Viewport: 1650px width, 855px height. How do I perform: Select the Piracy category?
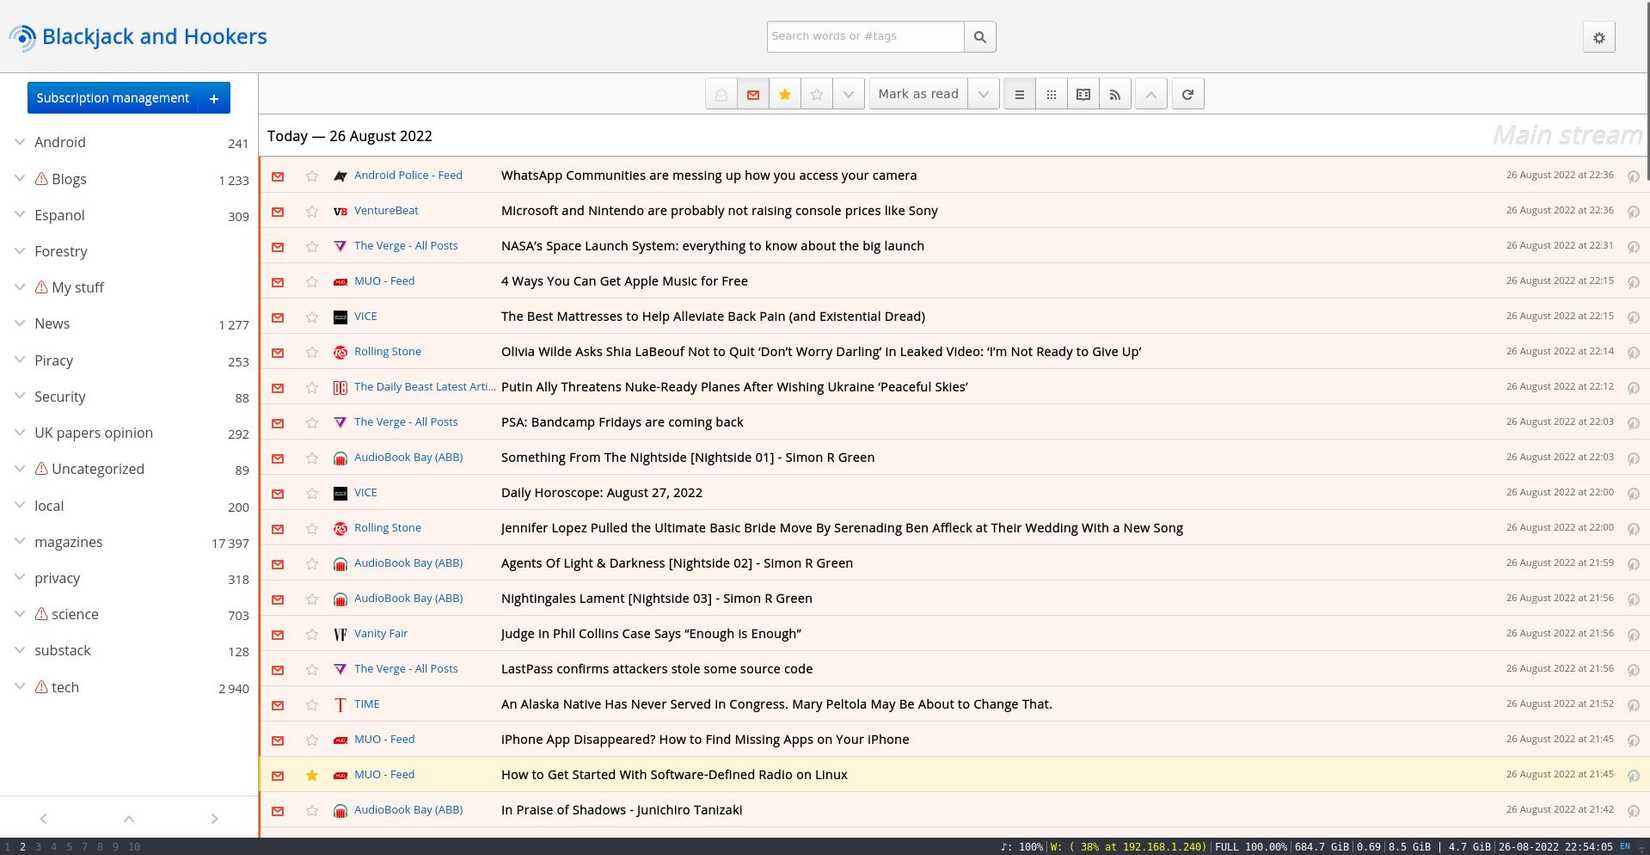click(x=54, y=361)
